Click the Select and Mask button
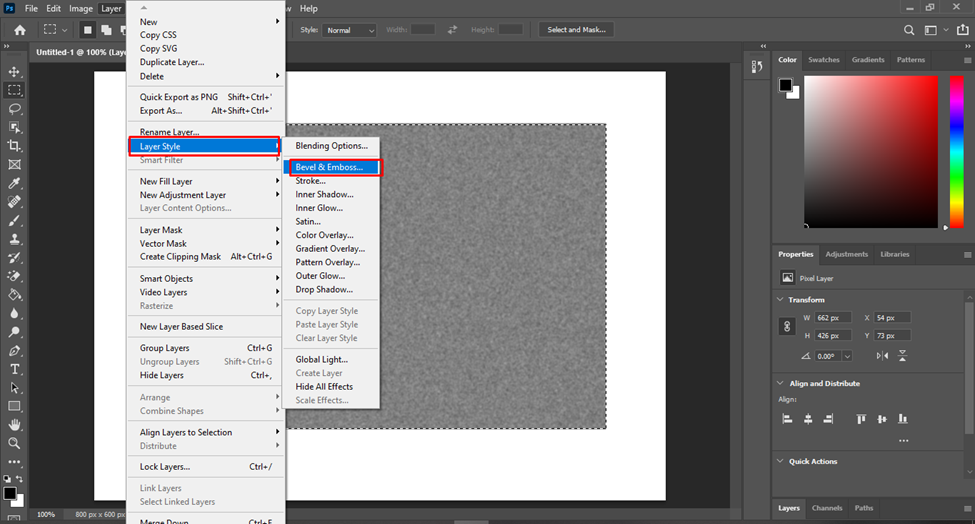Screen dimensions: 975x524 [576, 30]
